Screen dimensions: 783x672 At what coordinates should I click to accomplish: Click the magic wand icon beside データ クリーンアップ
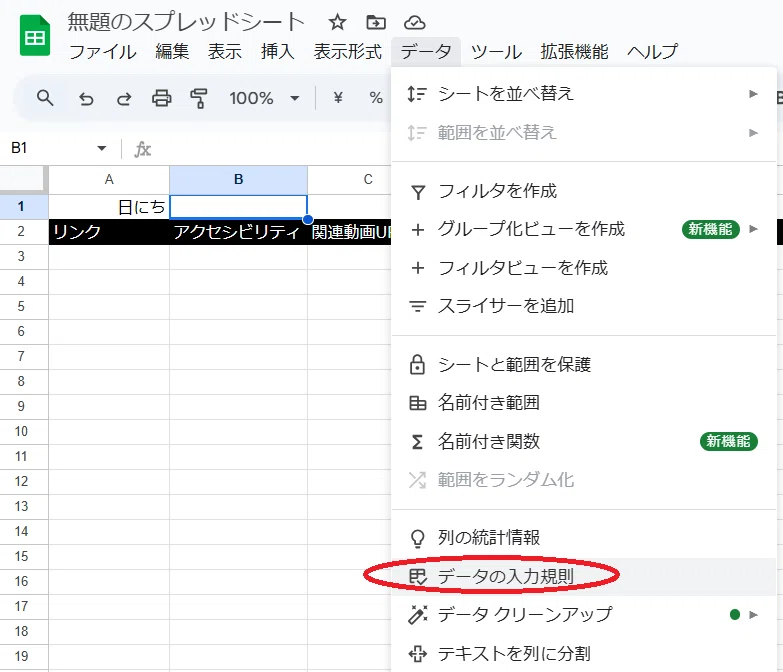pyautogui.click(x=417, y=615)
